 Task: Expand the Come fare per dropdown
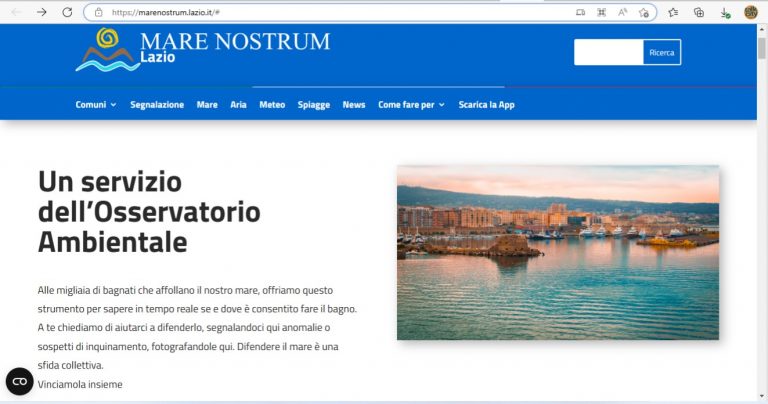pos(411,105)
